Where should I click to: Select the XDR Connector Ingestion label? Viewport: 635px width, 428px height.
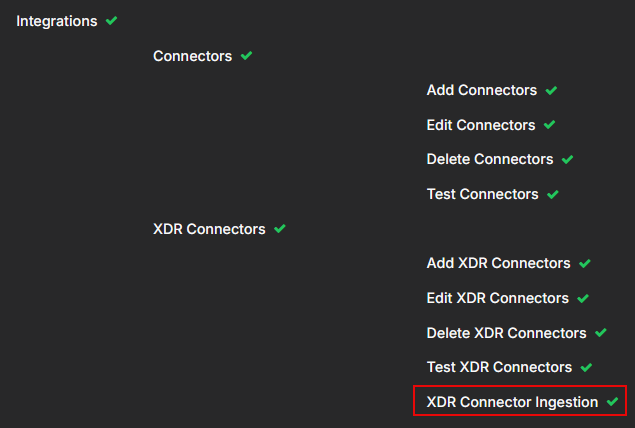click(x=512, y=402)
